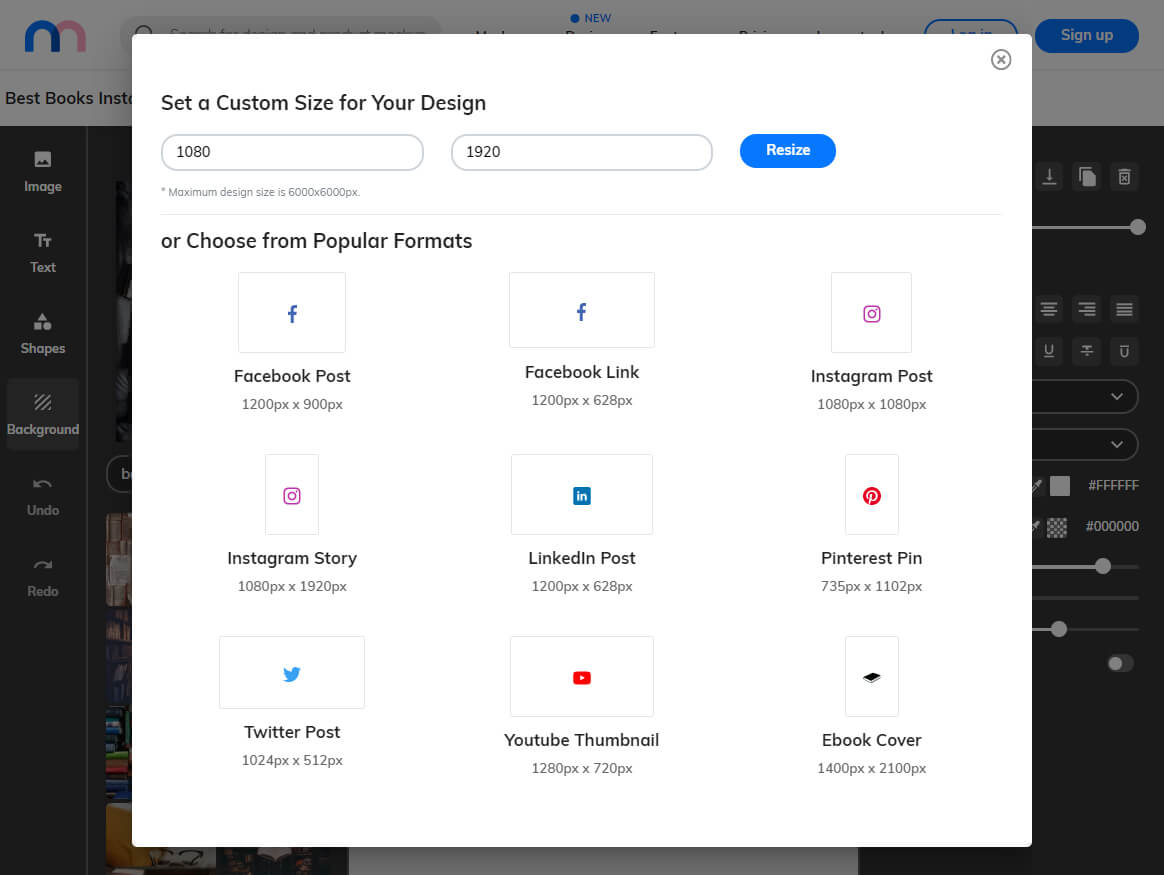This screenshot has height=875, width=1164.
Task: Toggle overline text formatting
Action: pos(1125,351)
